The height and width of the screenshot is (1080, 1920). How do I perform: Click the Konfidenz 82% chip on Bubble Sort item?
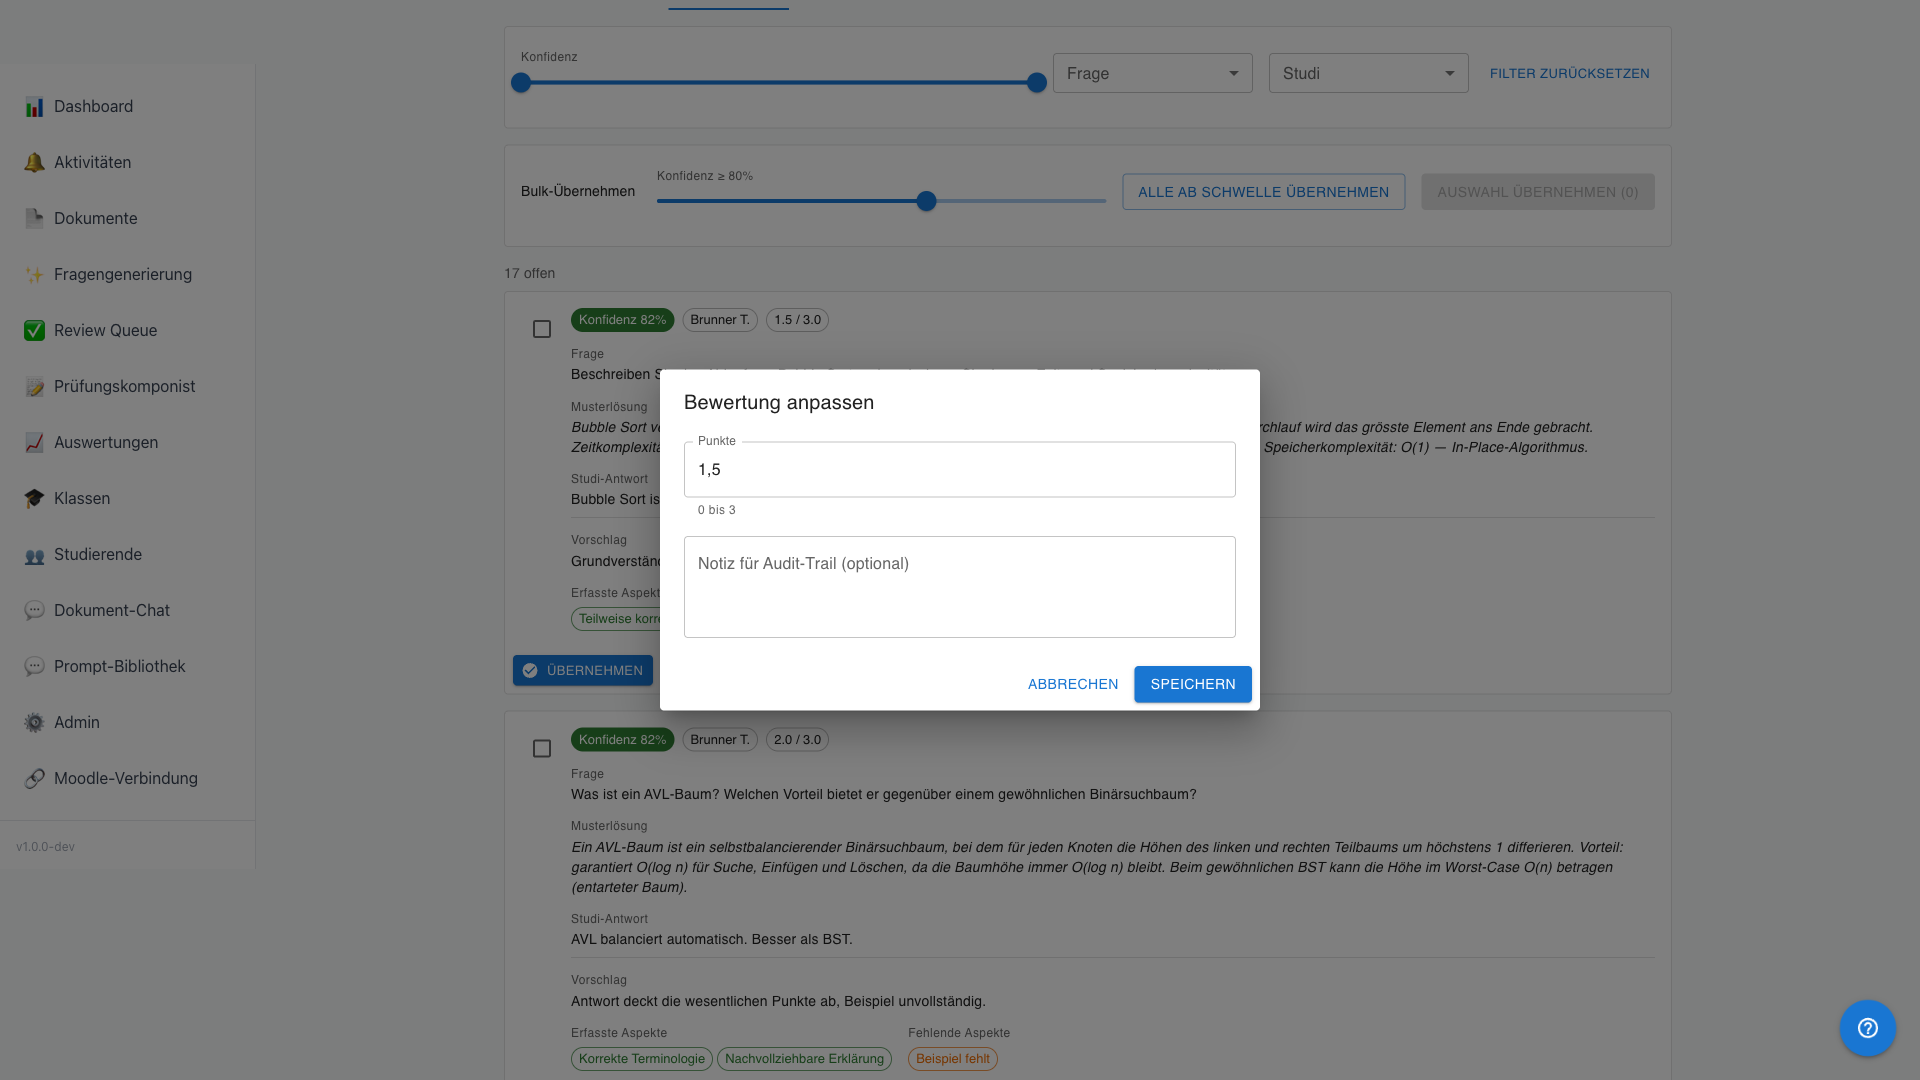[622, 320]
